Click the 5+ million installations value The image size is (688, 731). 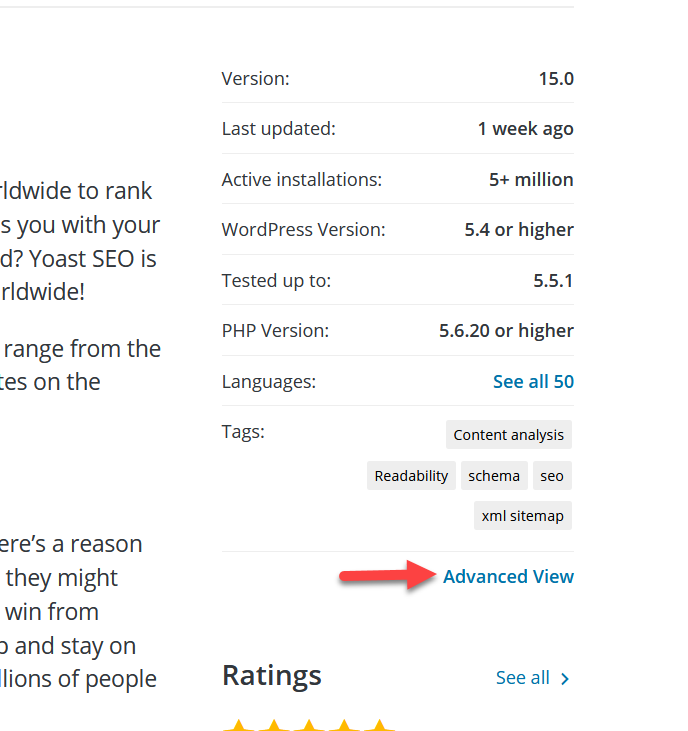(x=531, y=179)
